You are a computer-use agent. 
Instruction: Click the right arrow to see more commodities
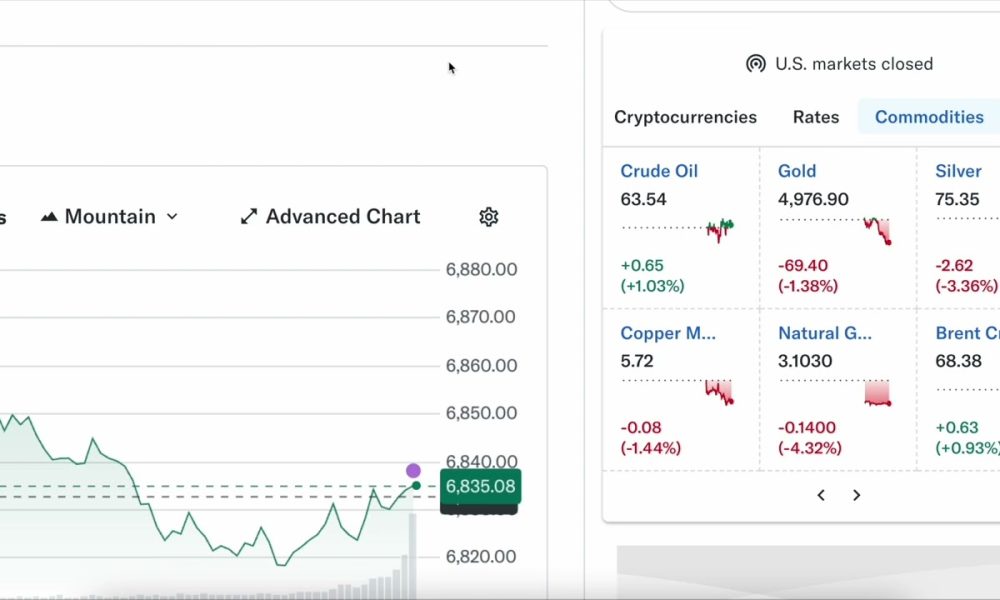pyautogui.click(x=857, y=495)
